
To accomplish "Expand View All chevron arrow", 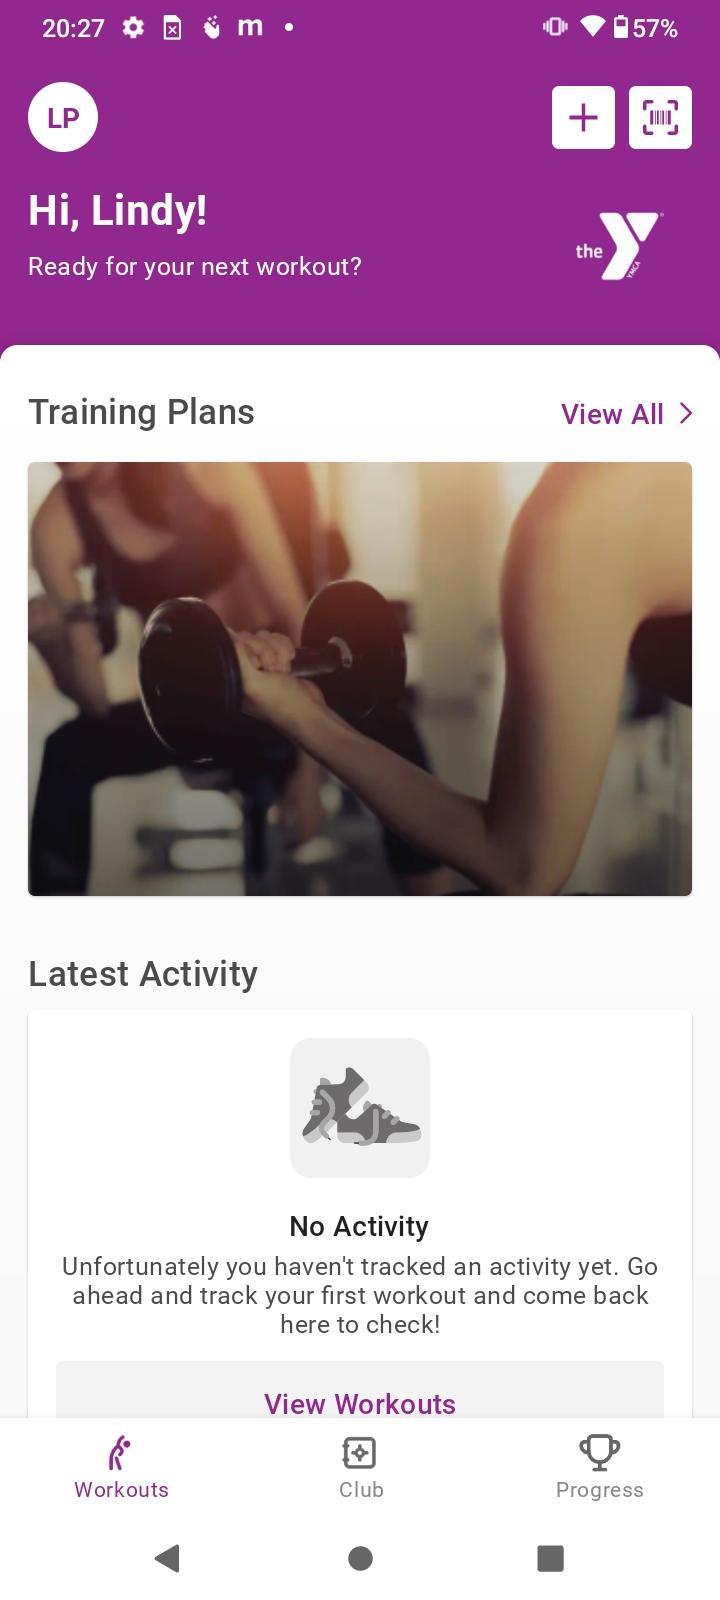I will point(686,413).
